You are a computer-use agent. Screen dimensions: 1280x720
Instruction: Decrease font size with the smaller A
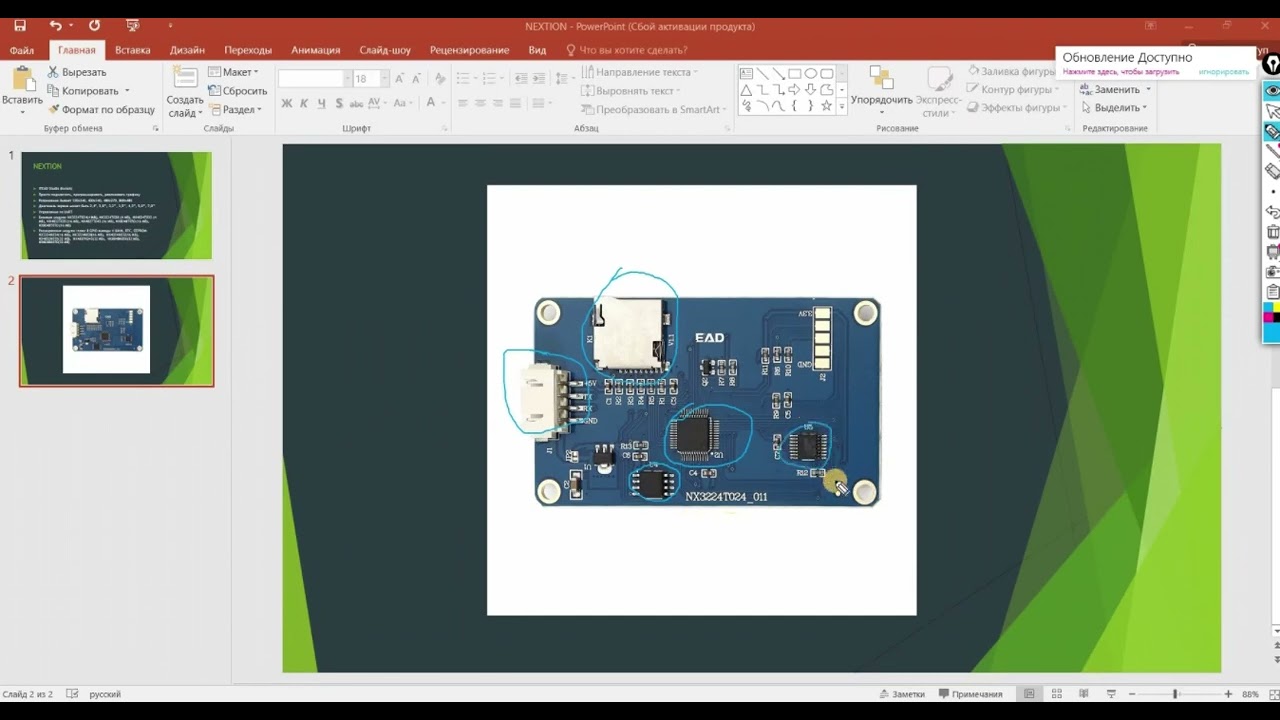click(416, 78)
